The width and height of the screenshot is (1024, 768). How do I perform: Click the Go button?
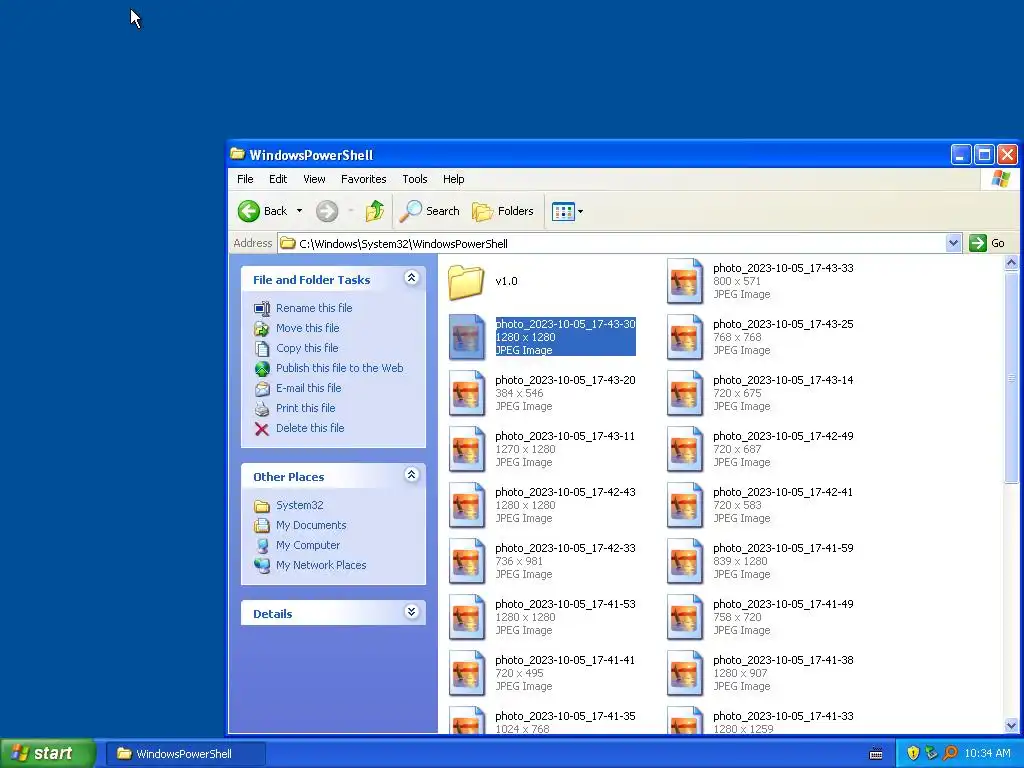pos(987,244)
